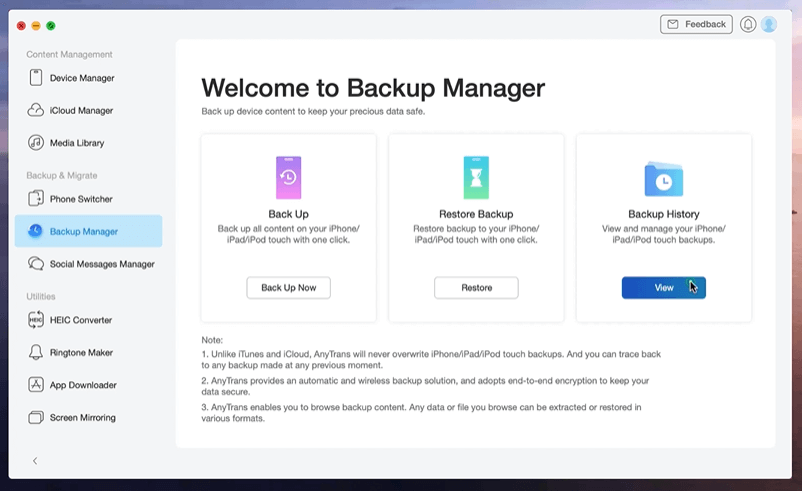Click the green Restore Backup hourglass icon
Image resolution: width=802 pixels, height=491 pixels.
click(x=476, y=177)
